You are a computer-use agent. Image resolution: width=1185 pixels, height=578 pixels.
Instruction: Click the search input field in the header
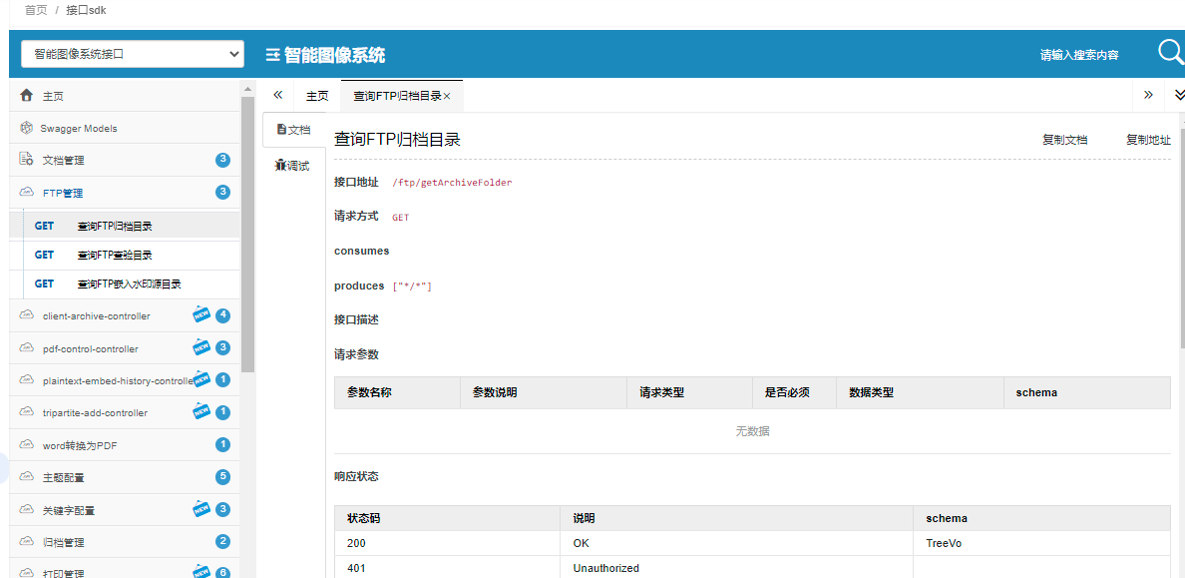1080,55
